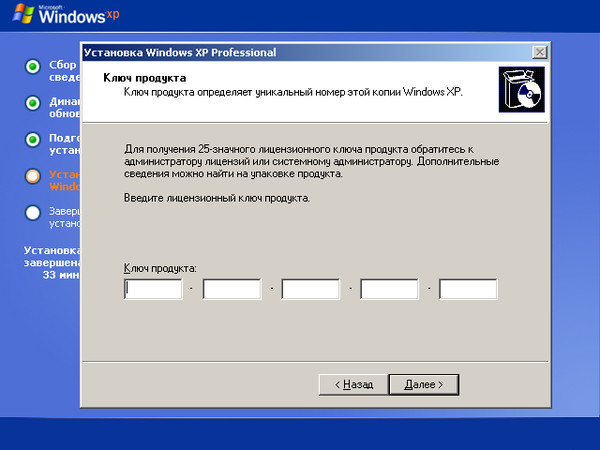
Task: Click the fourth product key input field
Action: coord(389,289)
